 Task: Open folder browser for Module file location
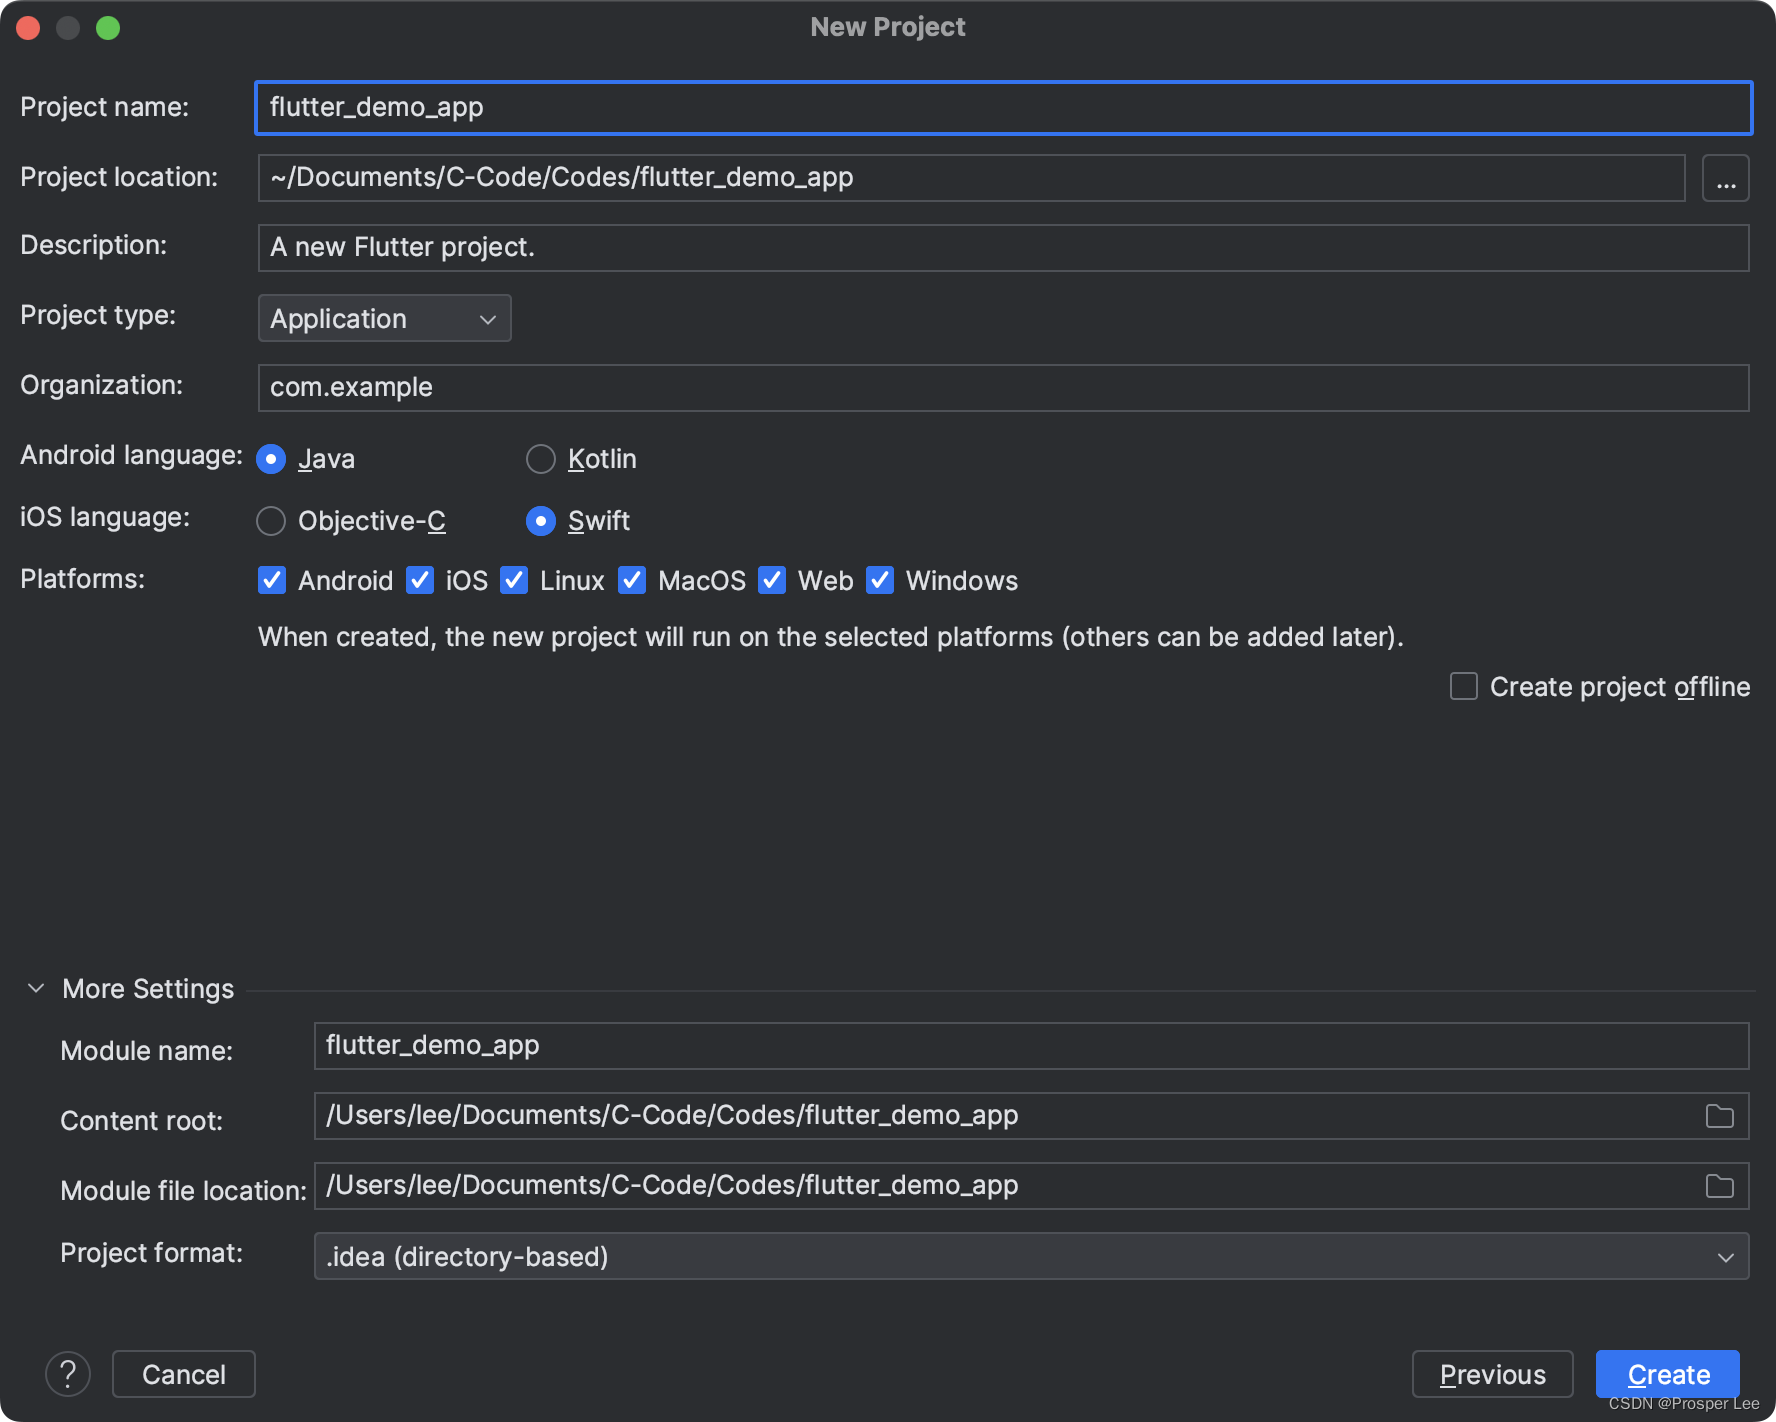point(1719,1186)
